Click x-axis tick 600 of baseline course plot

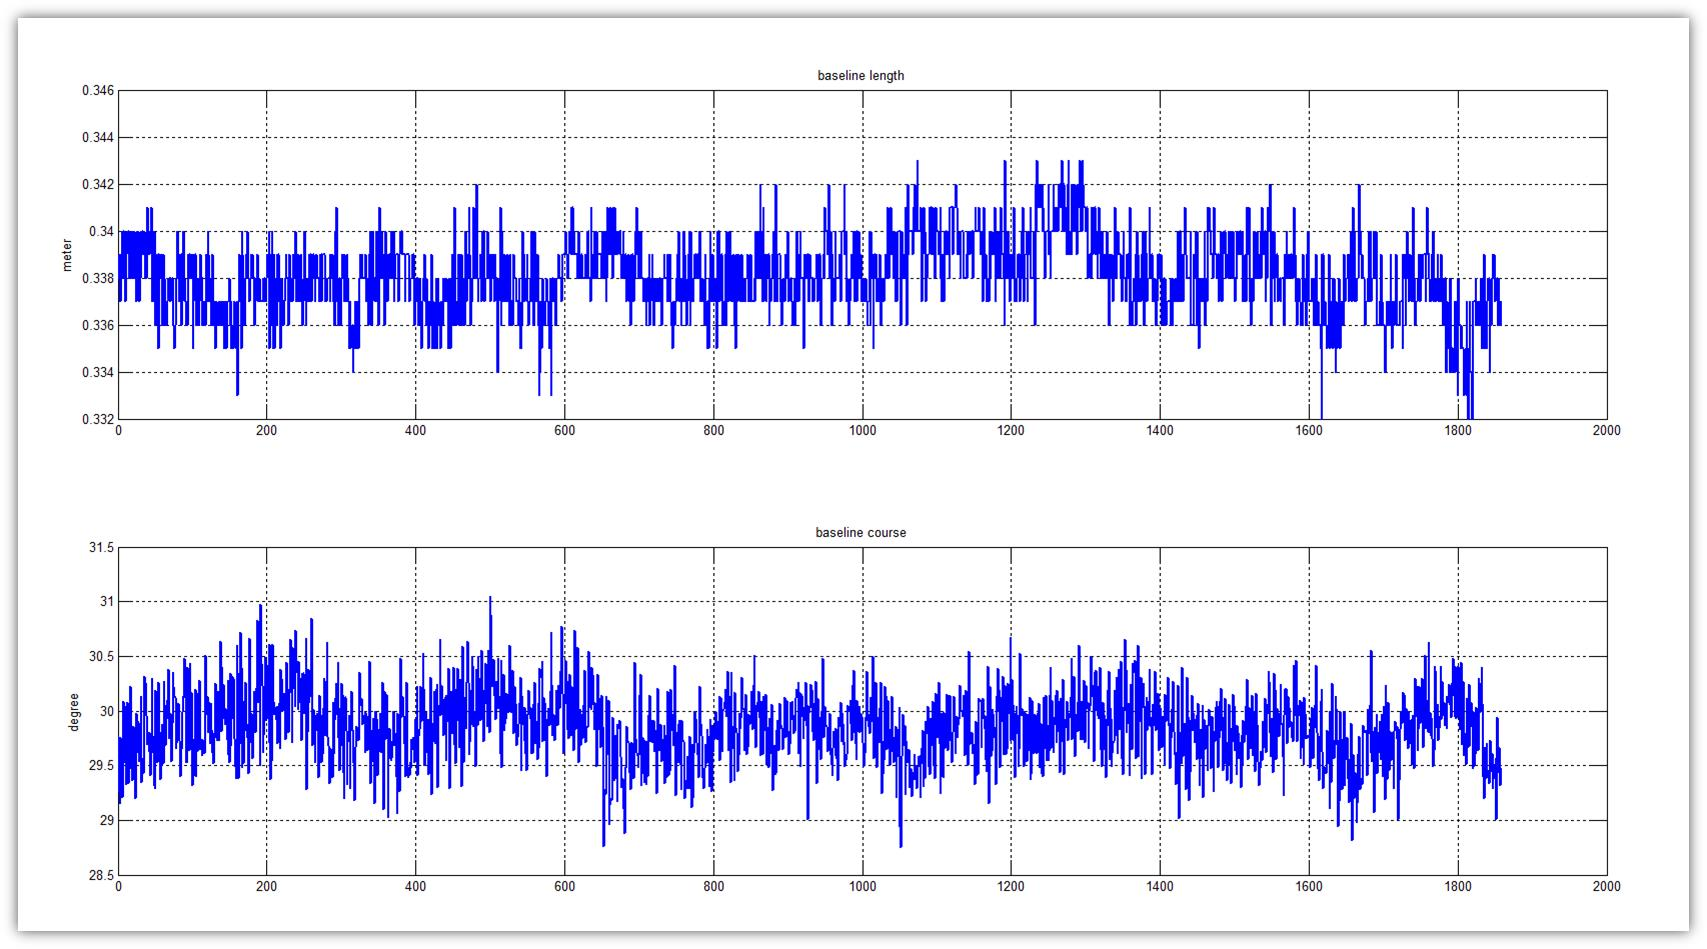tap(565, 887)
